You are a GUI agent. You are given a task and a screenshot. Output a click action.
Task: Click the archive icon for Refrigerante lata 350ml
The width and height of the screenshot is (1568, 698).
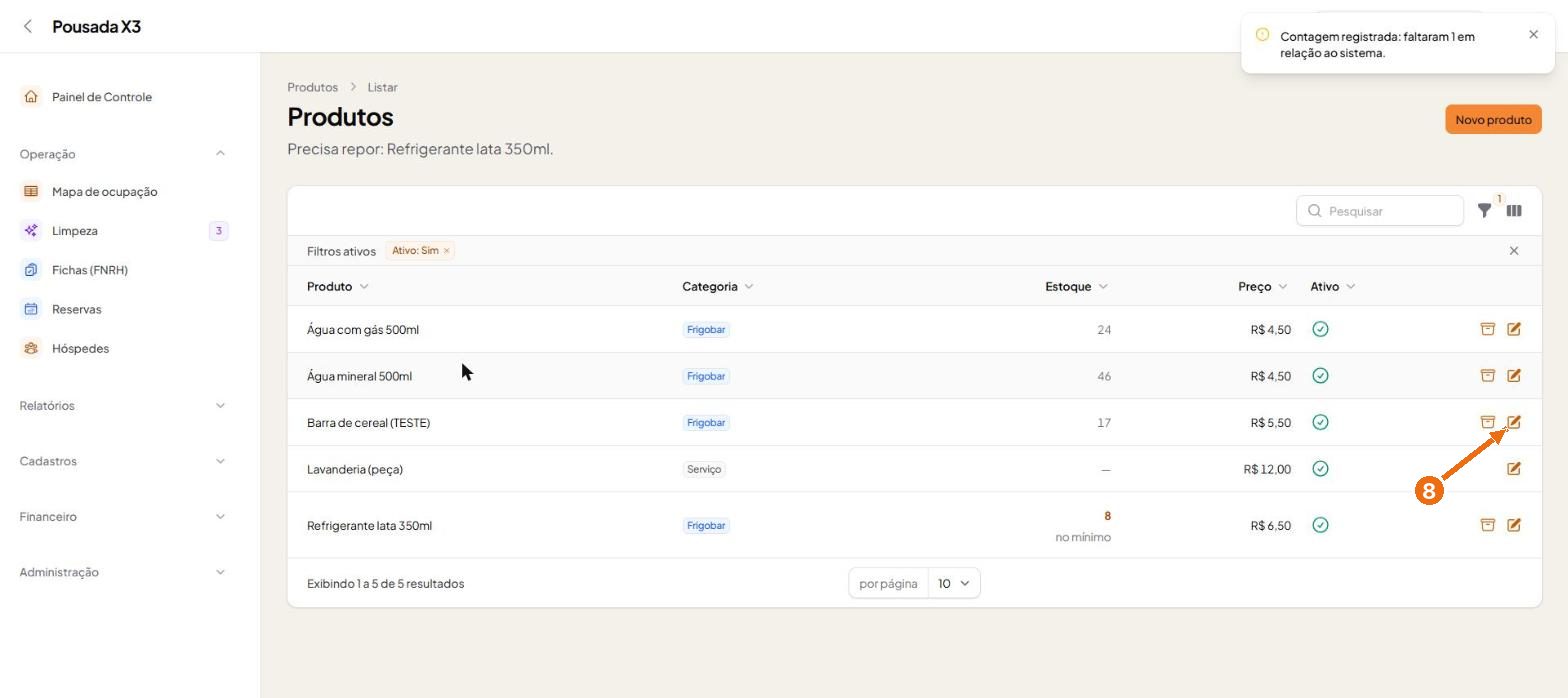1488,525
